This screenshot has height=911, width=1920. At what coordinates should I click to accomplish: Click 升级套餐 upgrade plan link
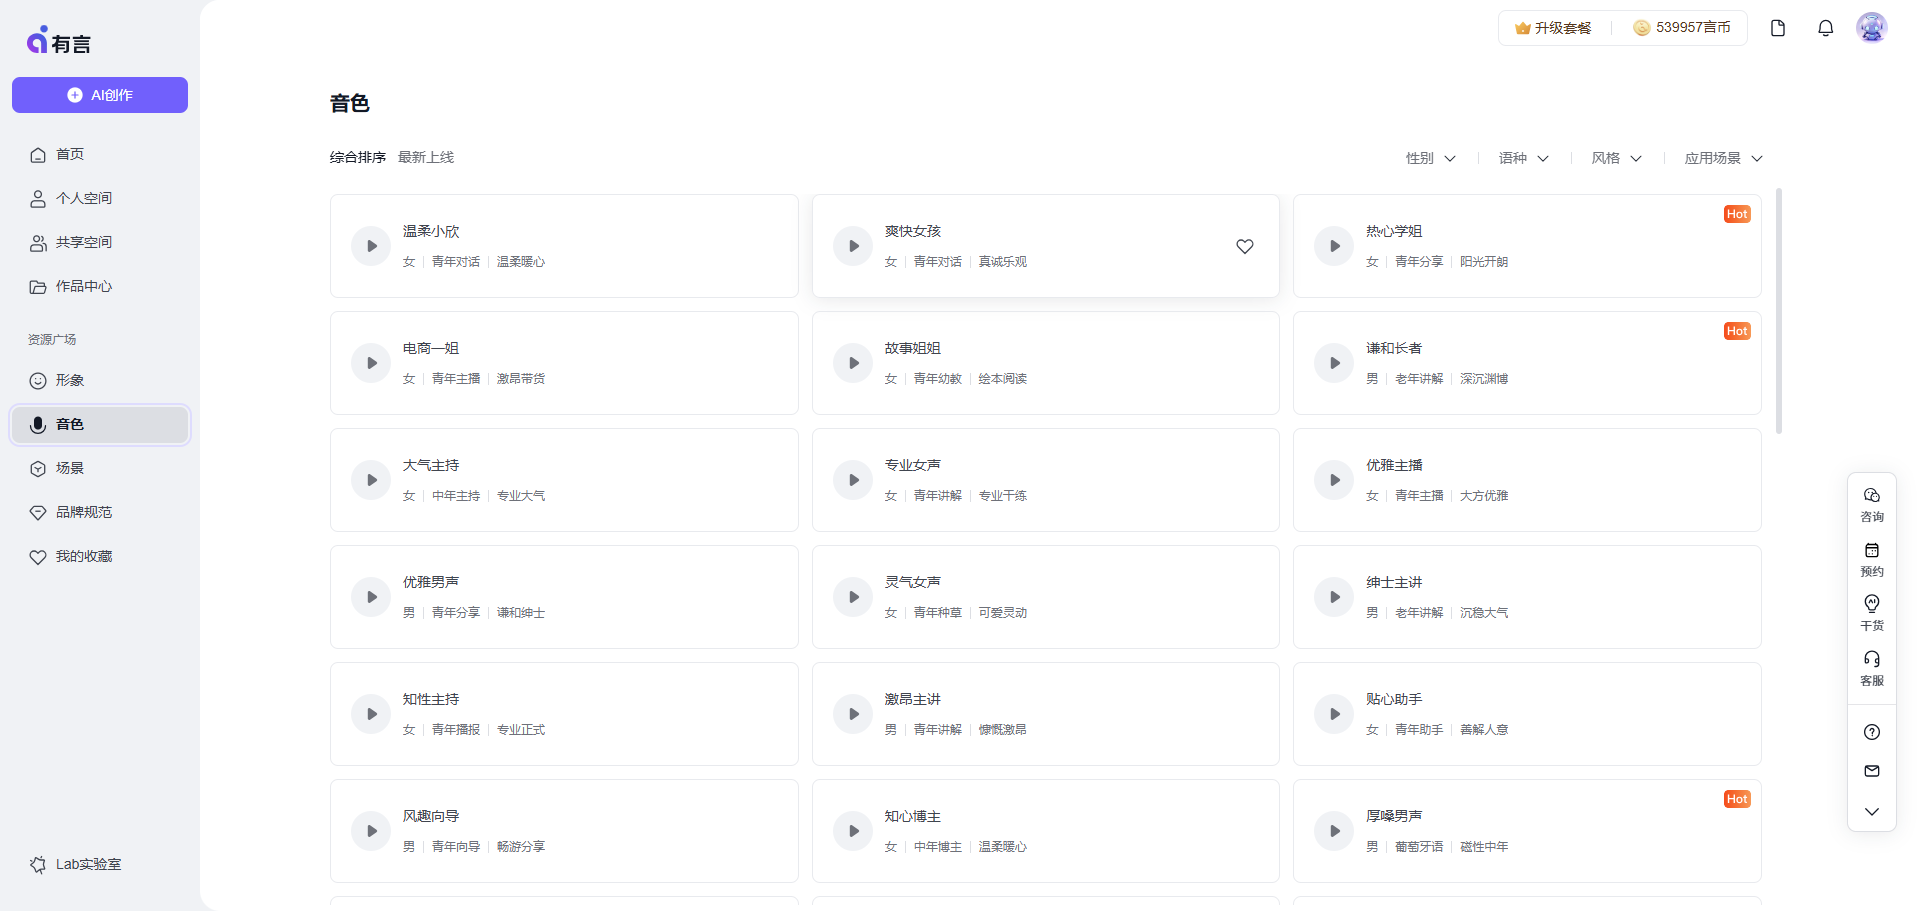pyautogui.click(x=1553, y=28)
